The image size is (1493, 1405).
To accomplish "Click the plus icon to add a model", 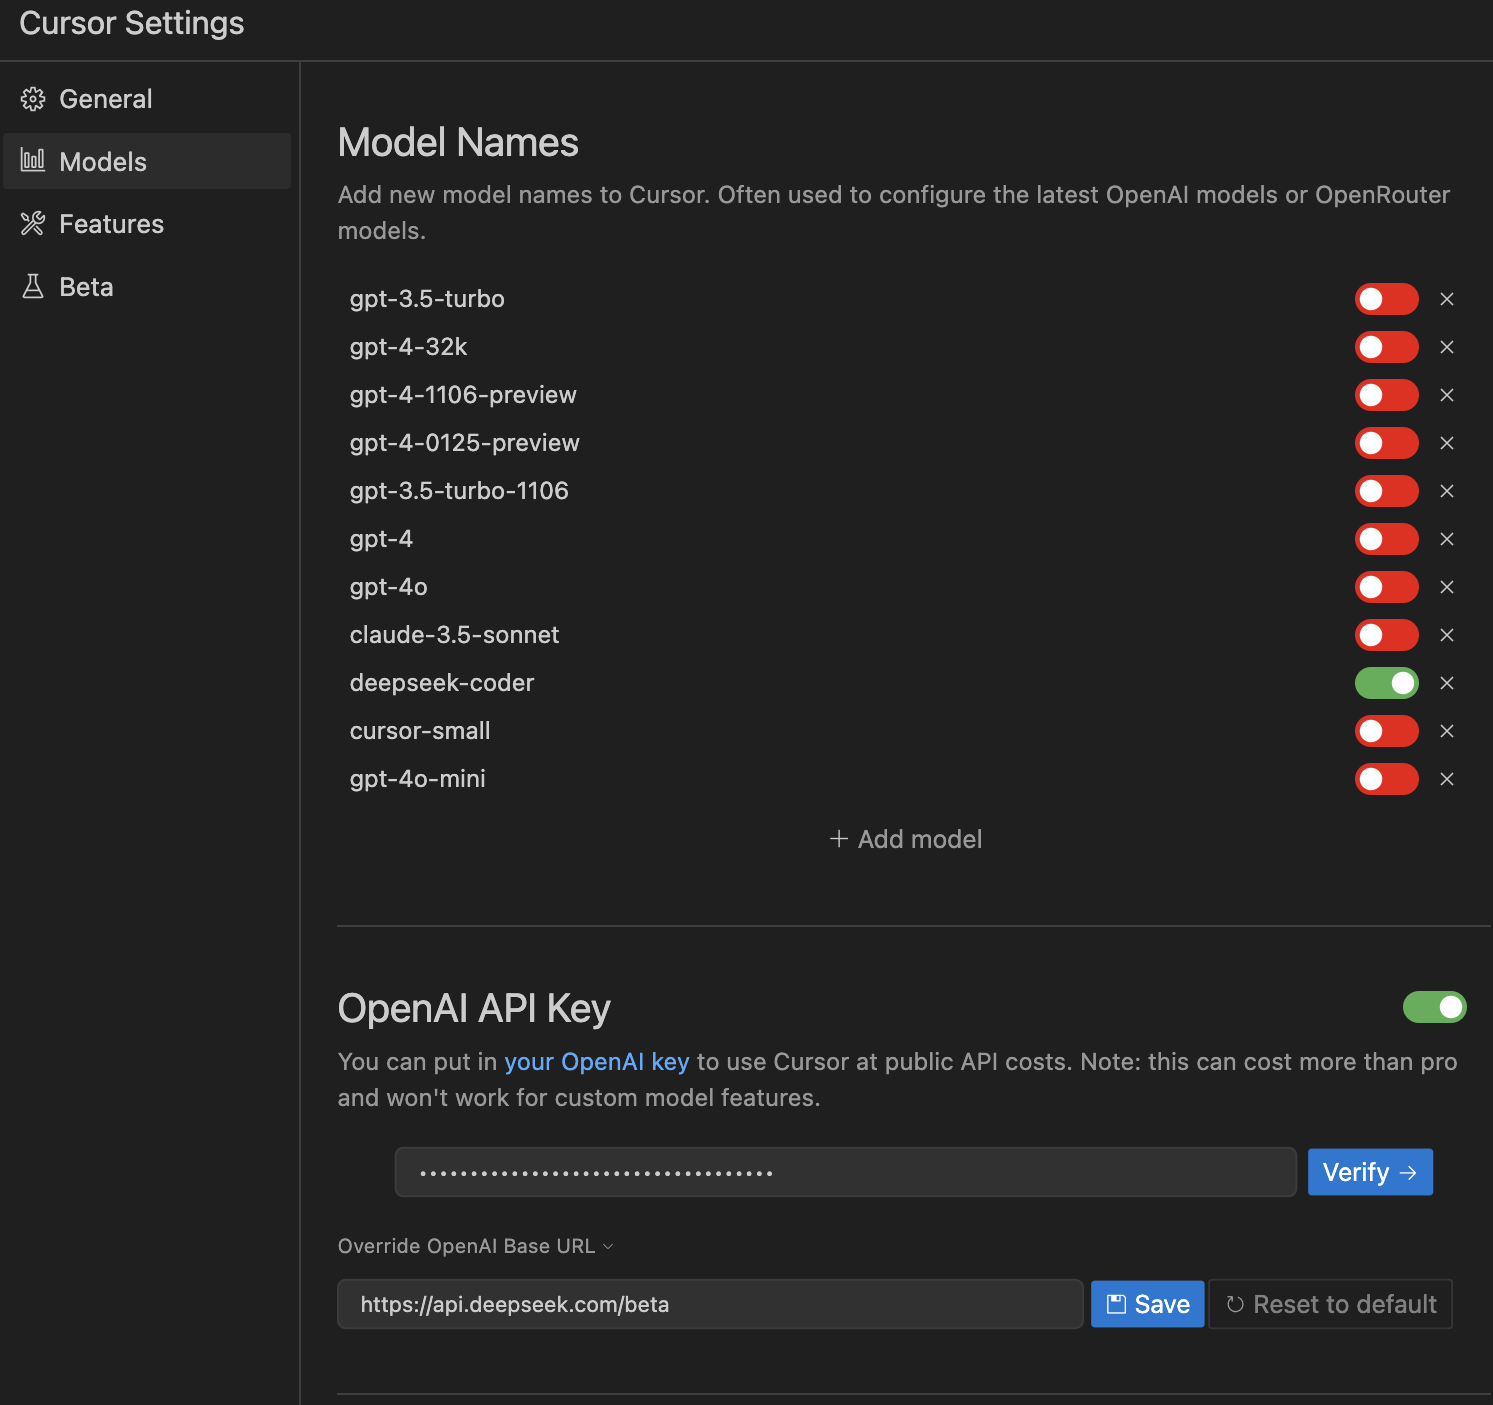I will [x=838, y=839].
